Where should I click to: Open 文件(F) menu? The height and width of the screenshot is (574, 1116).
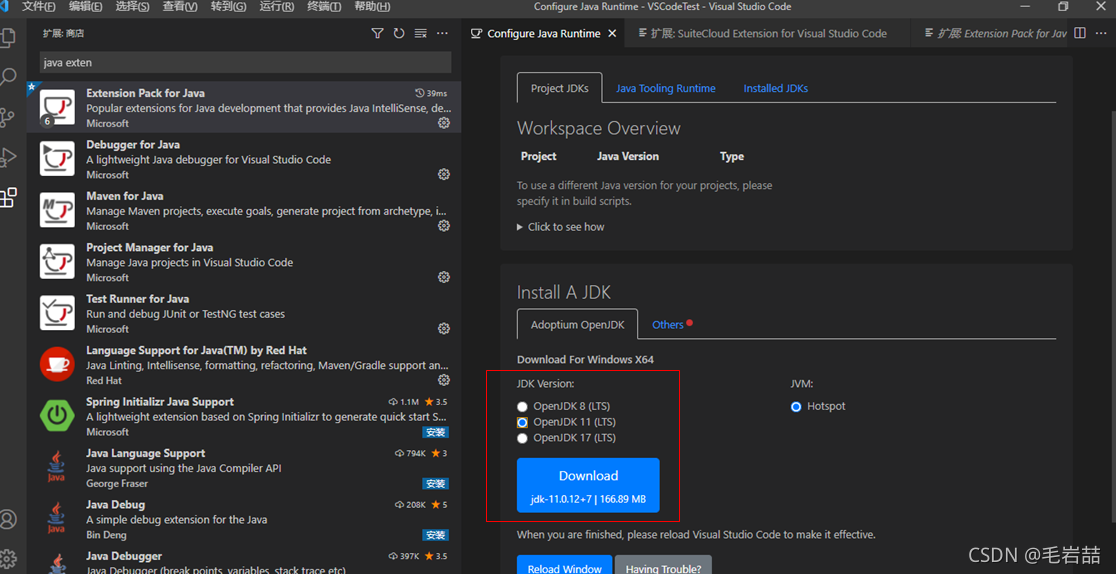click(38, 6)
